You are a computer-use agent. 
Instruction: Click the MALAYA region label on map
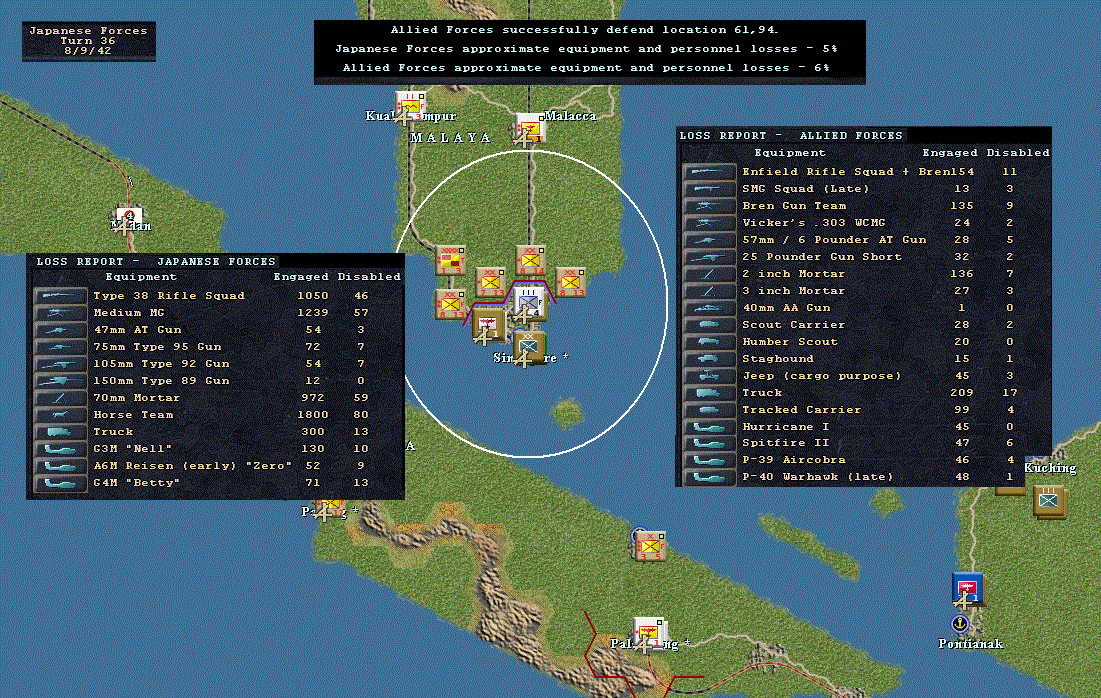451,138
